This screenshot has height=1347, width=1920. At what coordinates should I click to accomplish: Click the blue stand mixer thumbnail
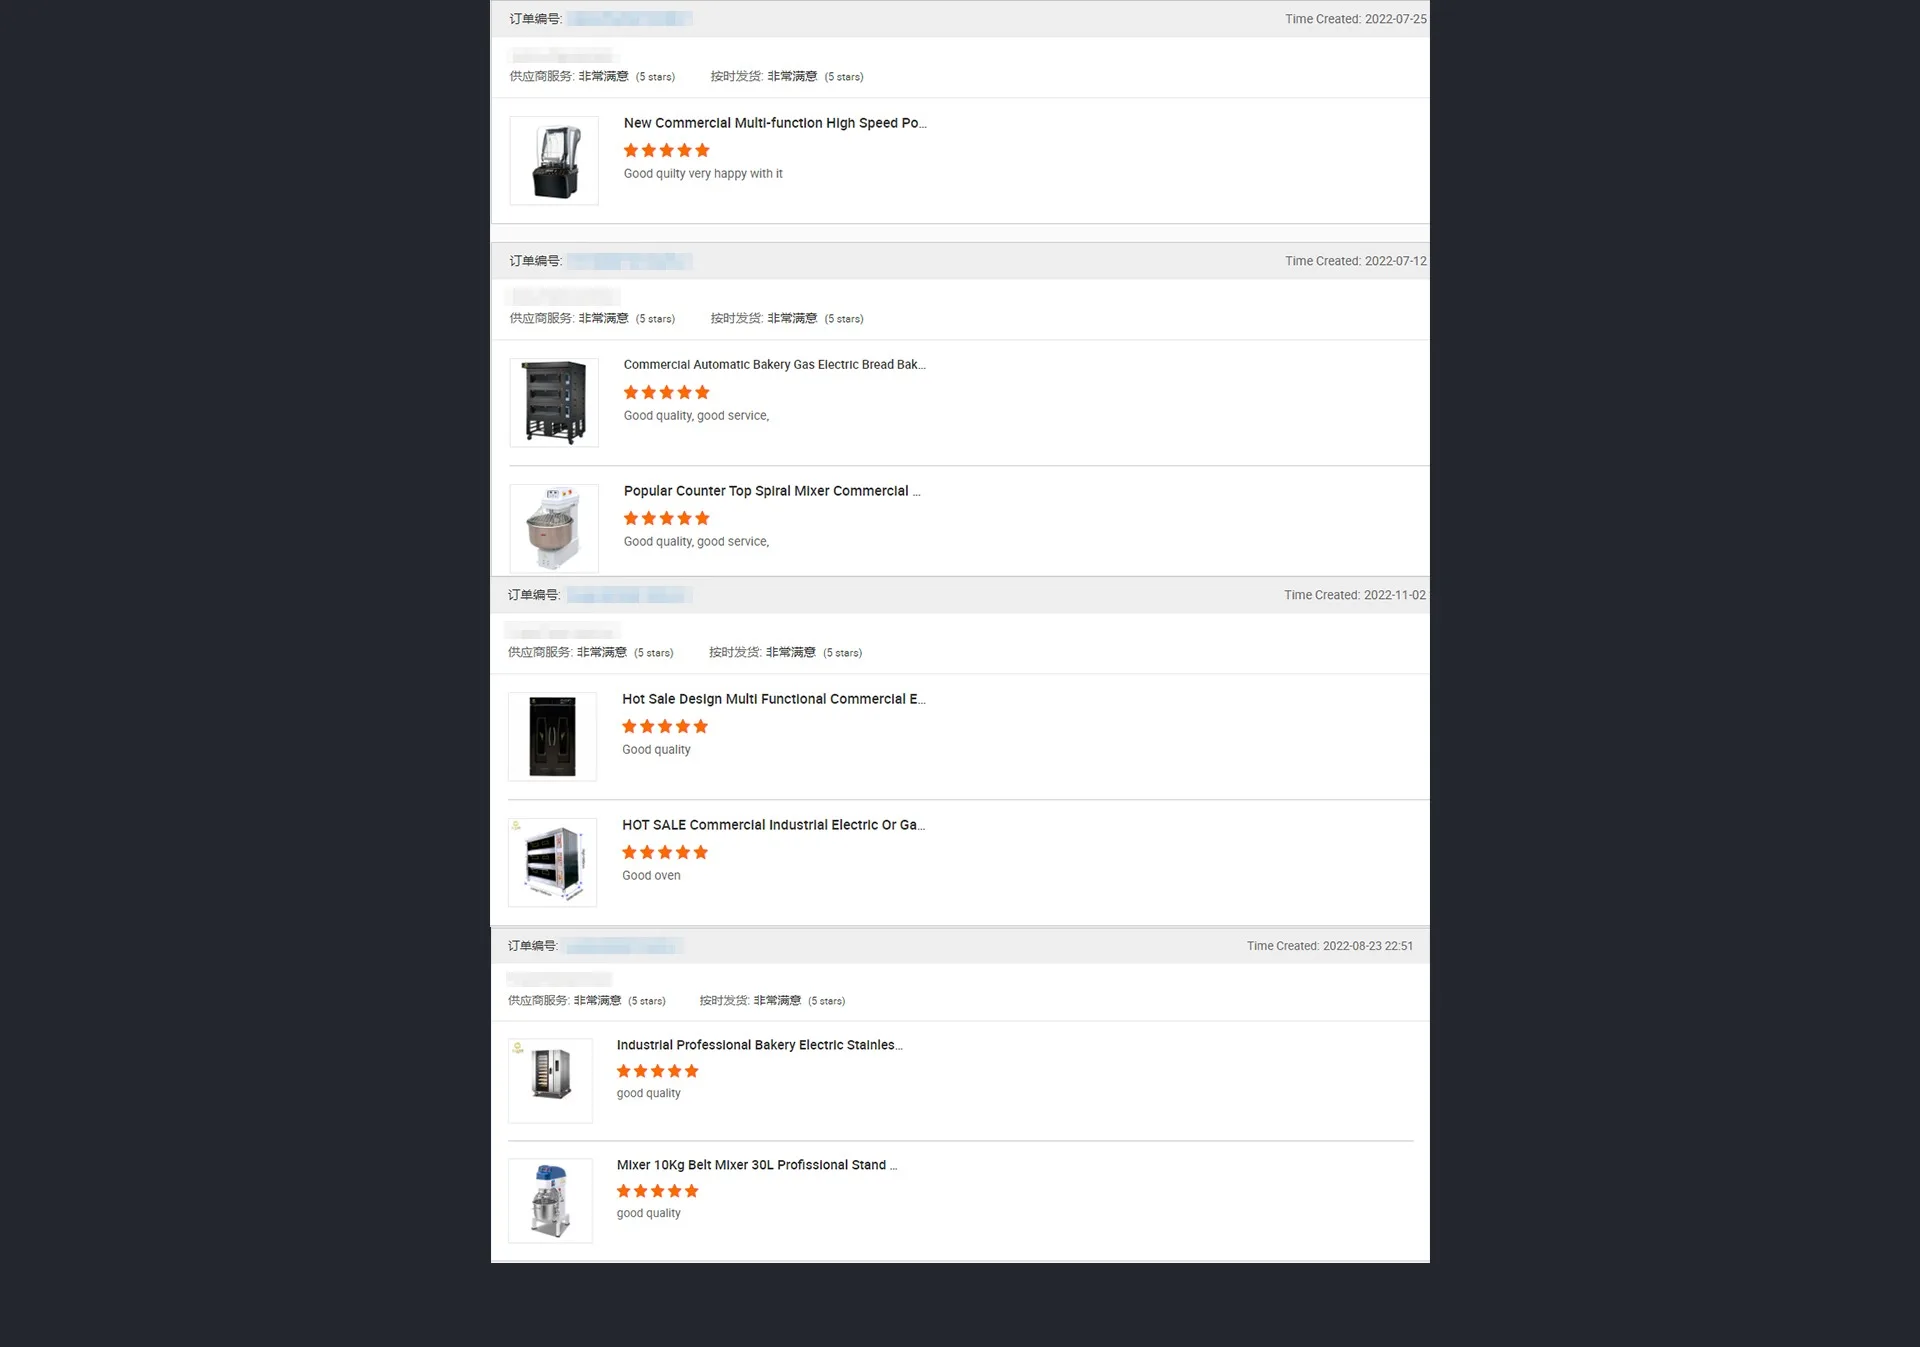point(550,1201)
